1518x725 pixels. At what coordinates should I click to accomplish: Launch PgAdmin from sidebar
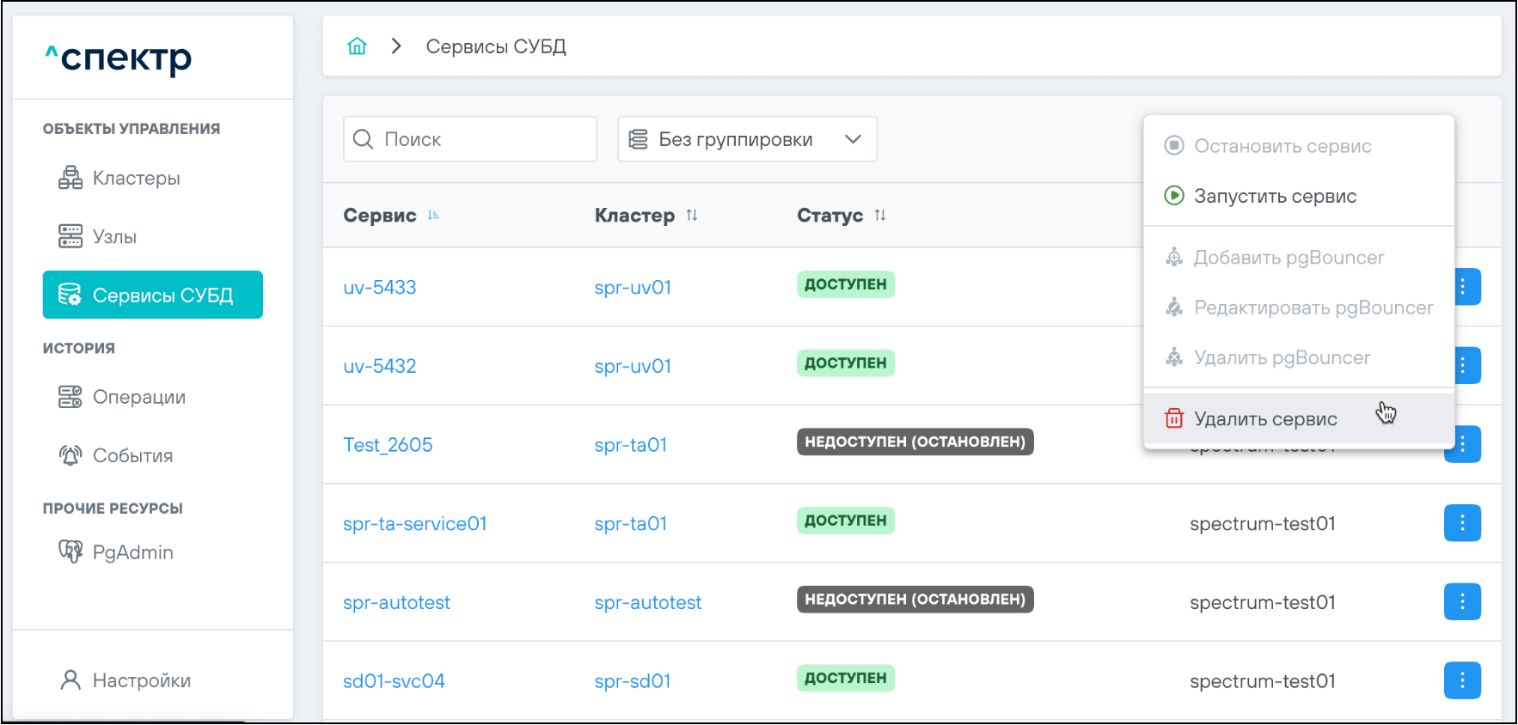(132, 552)
